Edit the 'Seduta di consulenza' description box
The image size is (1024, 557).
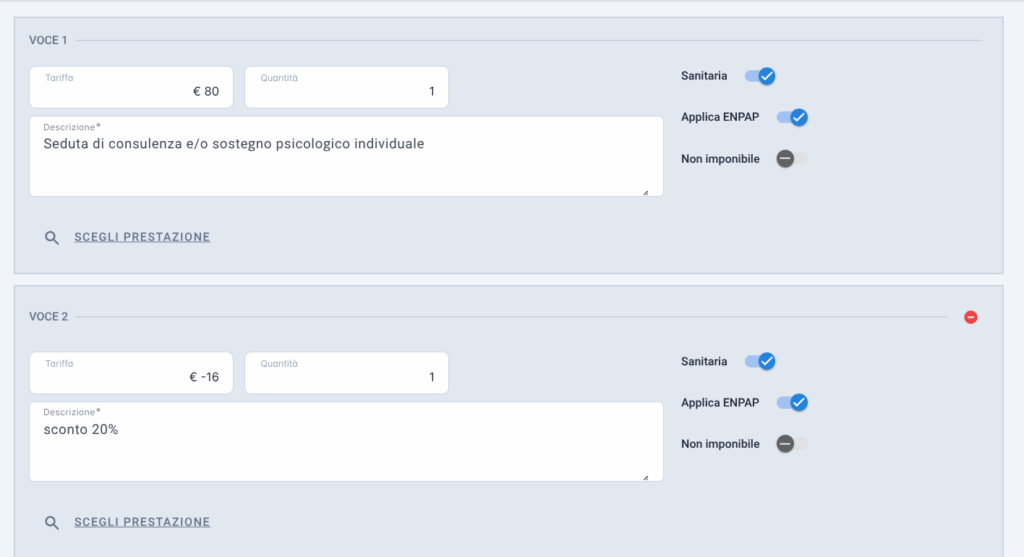[346, 157]
